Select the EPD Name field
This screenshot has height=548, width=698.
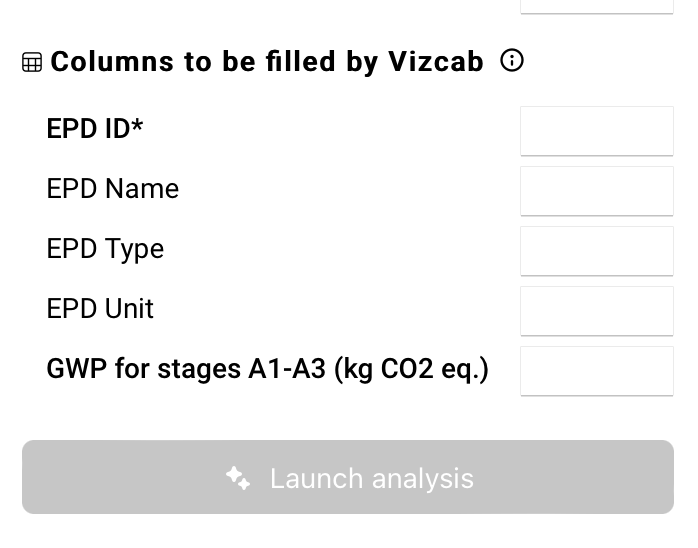point(596,191)
